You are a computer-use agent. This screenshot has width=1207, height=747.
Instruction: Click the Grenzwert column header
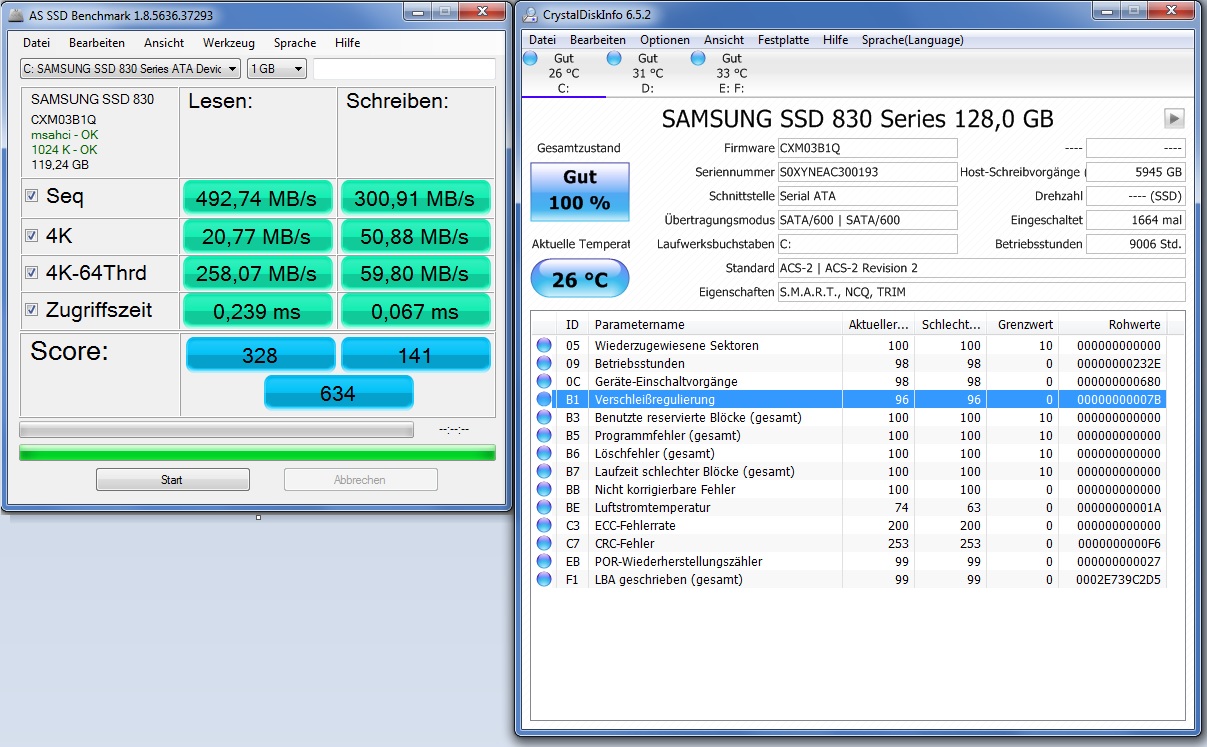coord(1021,324)
